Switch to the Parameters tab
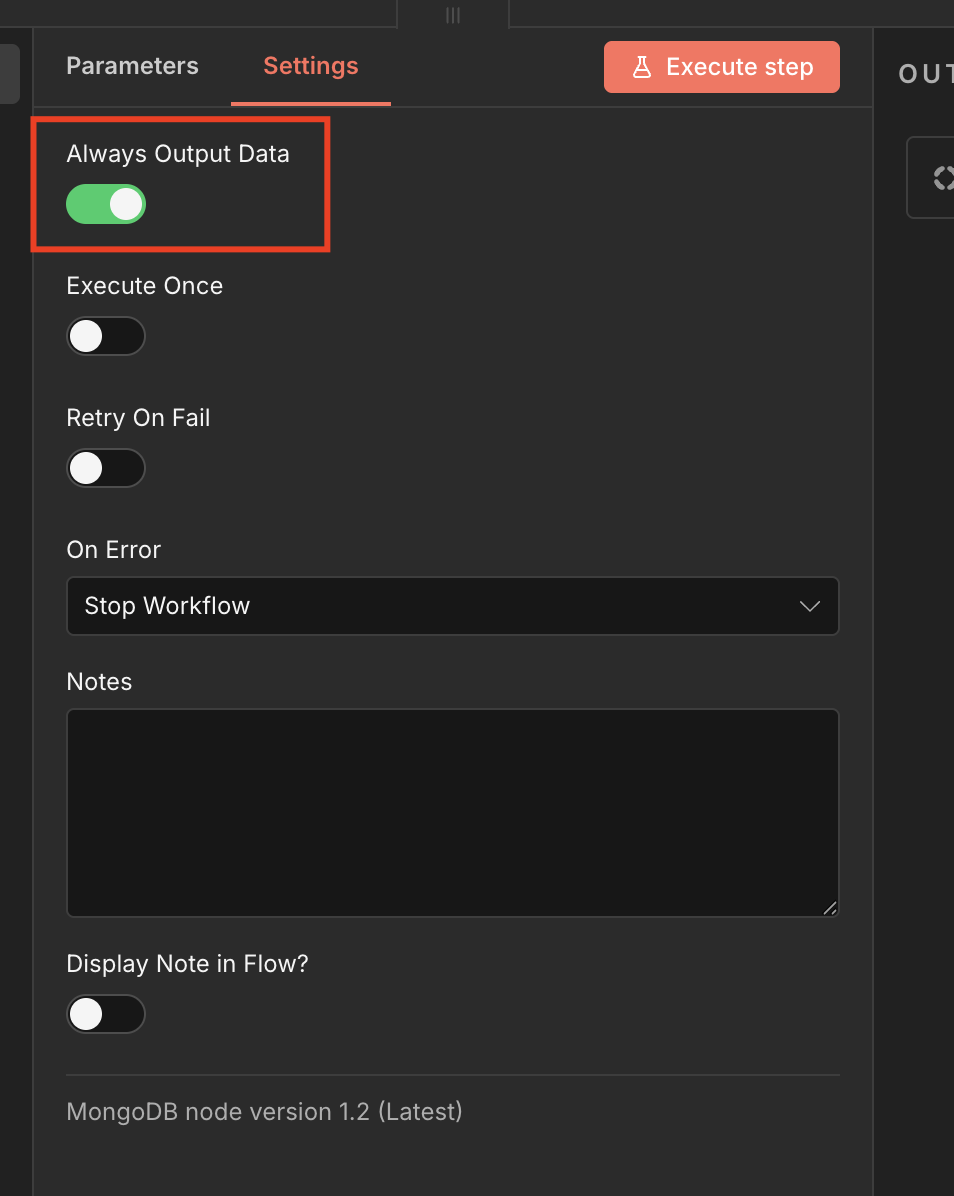954x1196 pixels. pyautogui.click(x=132, y=66)
